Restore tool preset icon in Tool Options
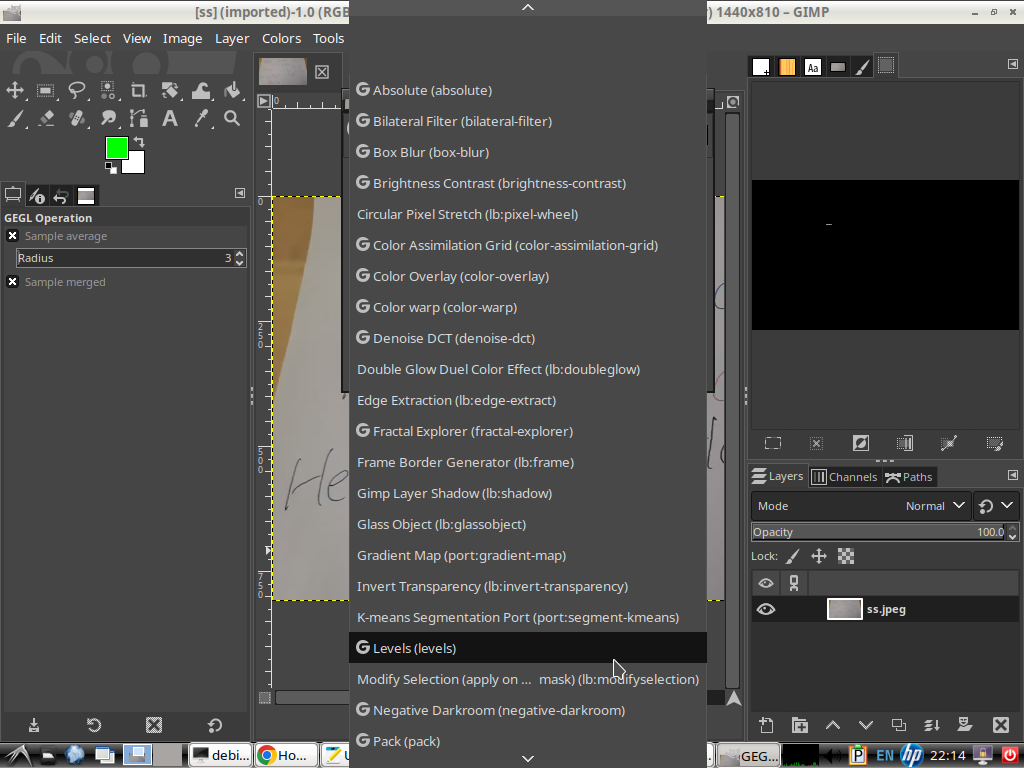 [x=94, y=725]
